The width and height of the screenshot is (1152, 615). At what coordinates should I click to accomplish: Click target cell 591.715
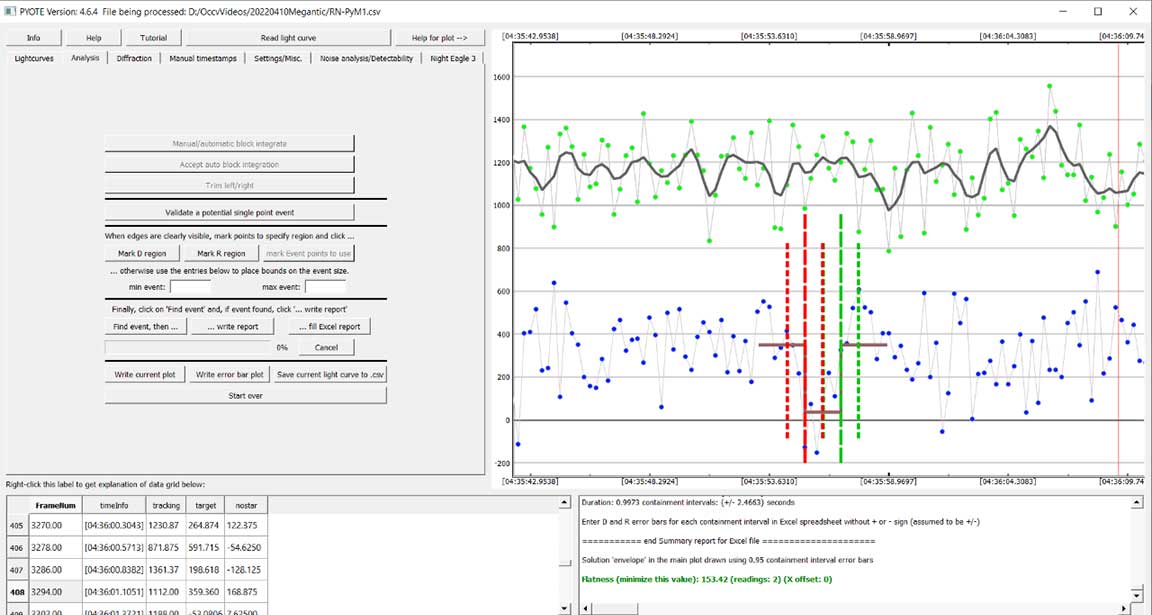point(205,547)
